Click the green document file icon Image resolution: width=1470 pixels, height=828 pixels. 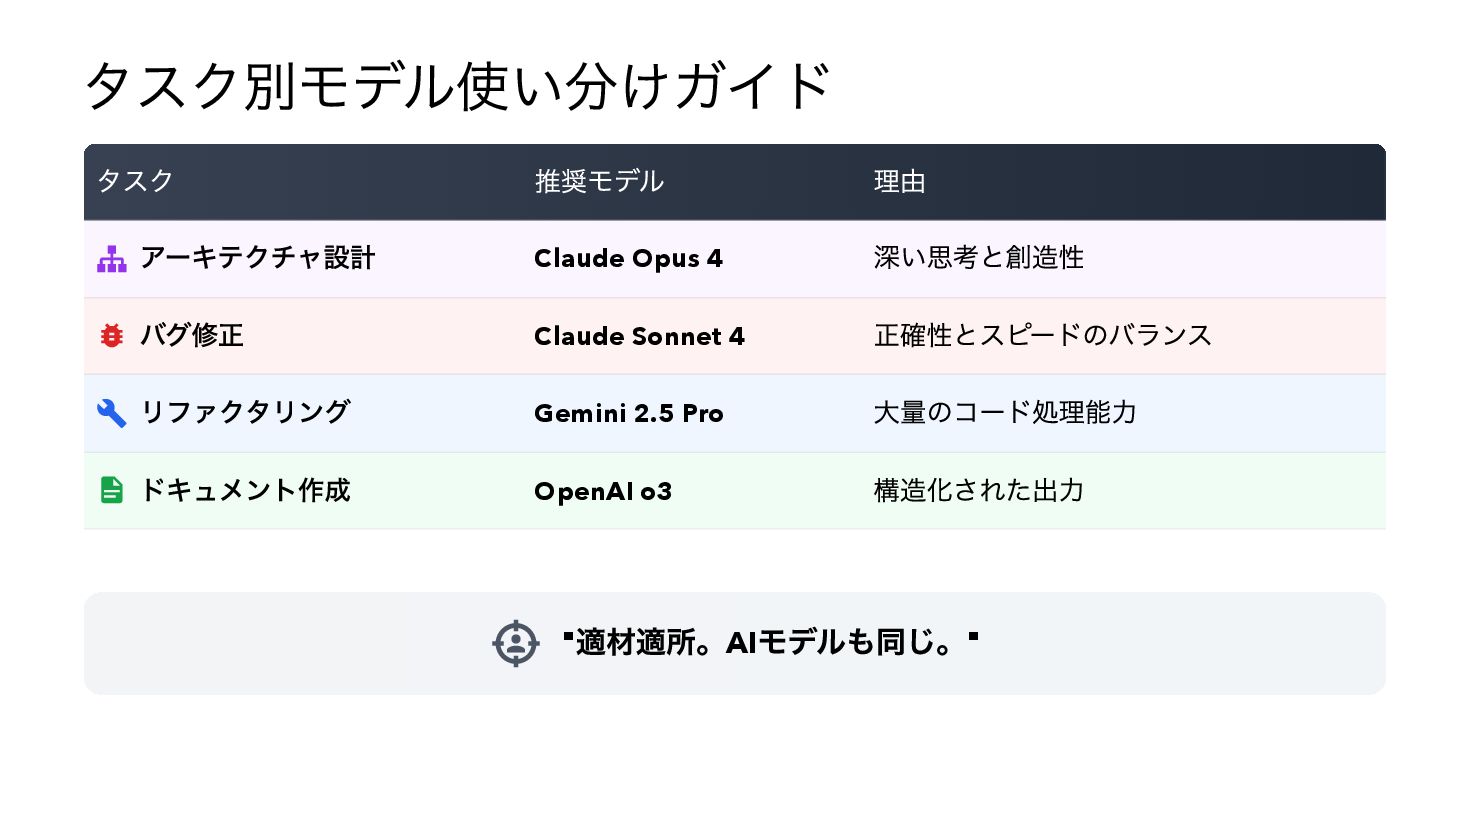click(112, 490)
